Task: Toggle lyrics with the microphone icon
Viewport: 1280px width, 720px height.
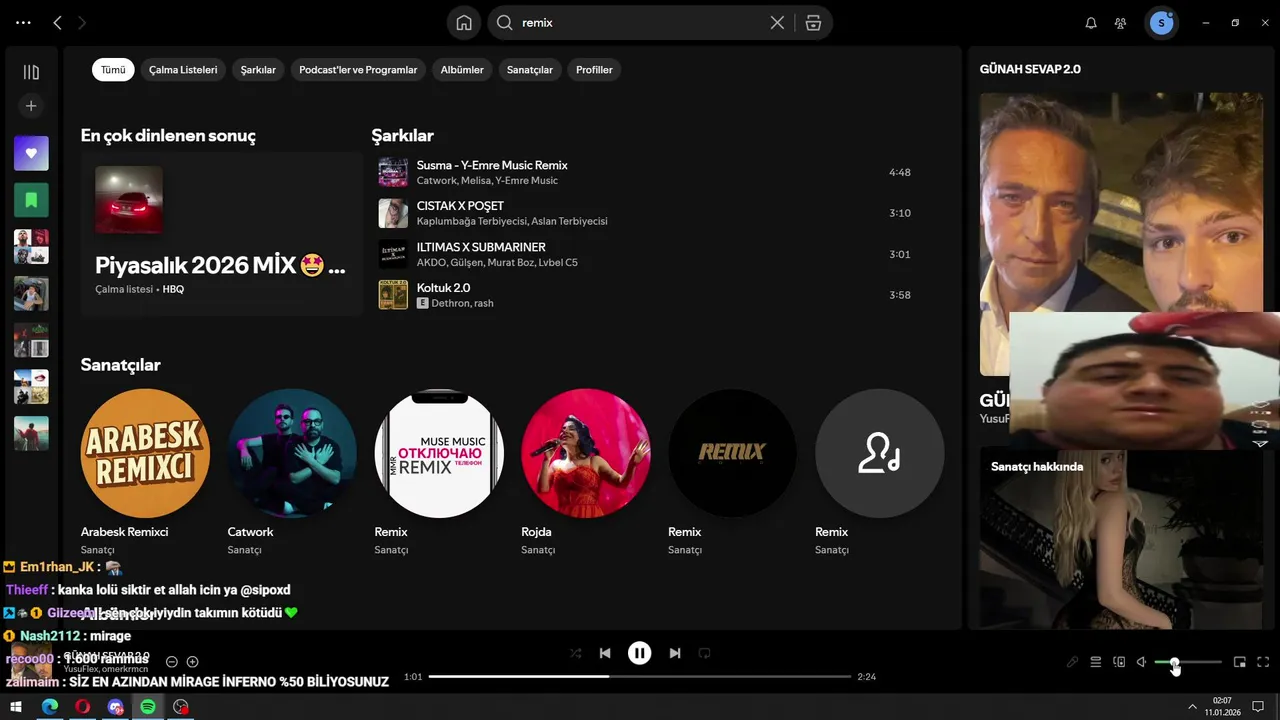Action: [1072, 662]
